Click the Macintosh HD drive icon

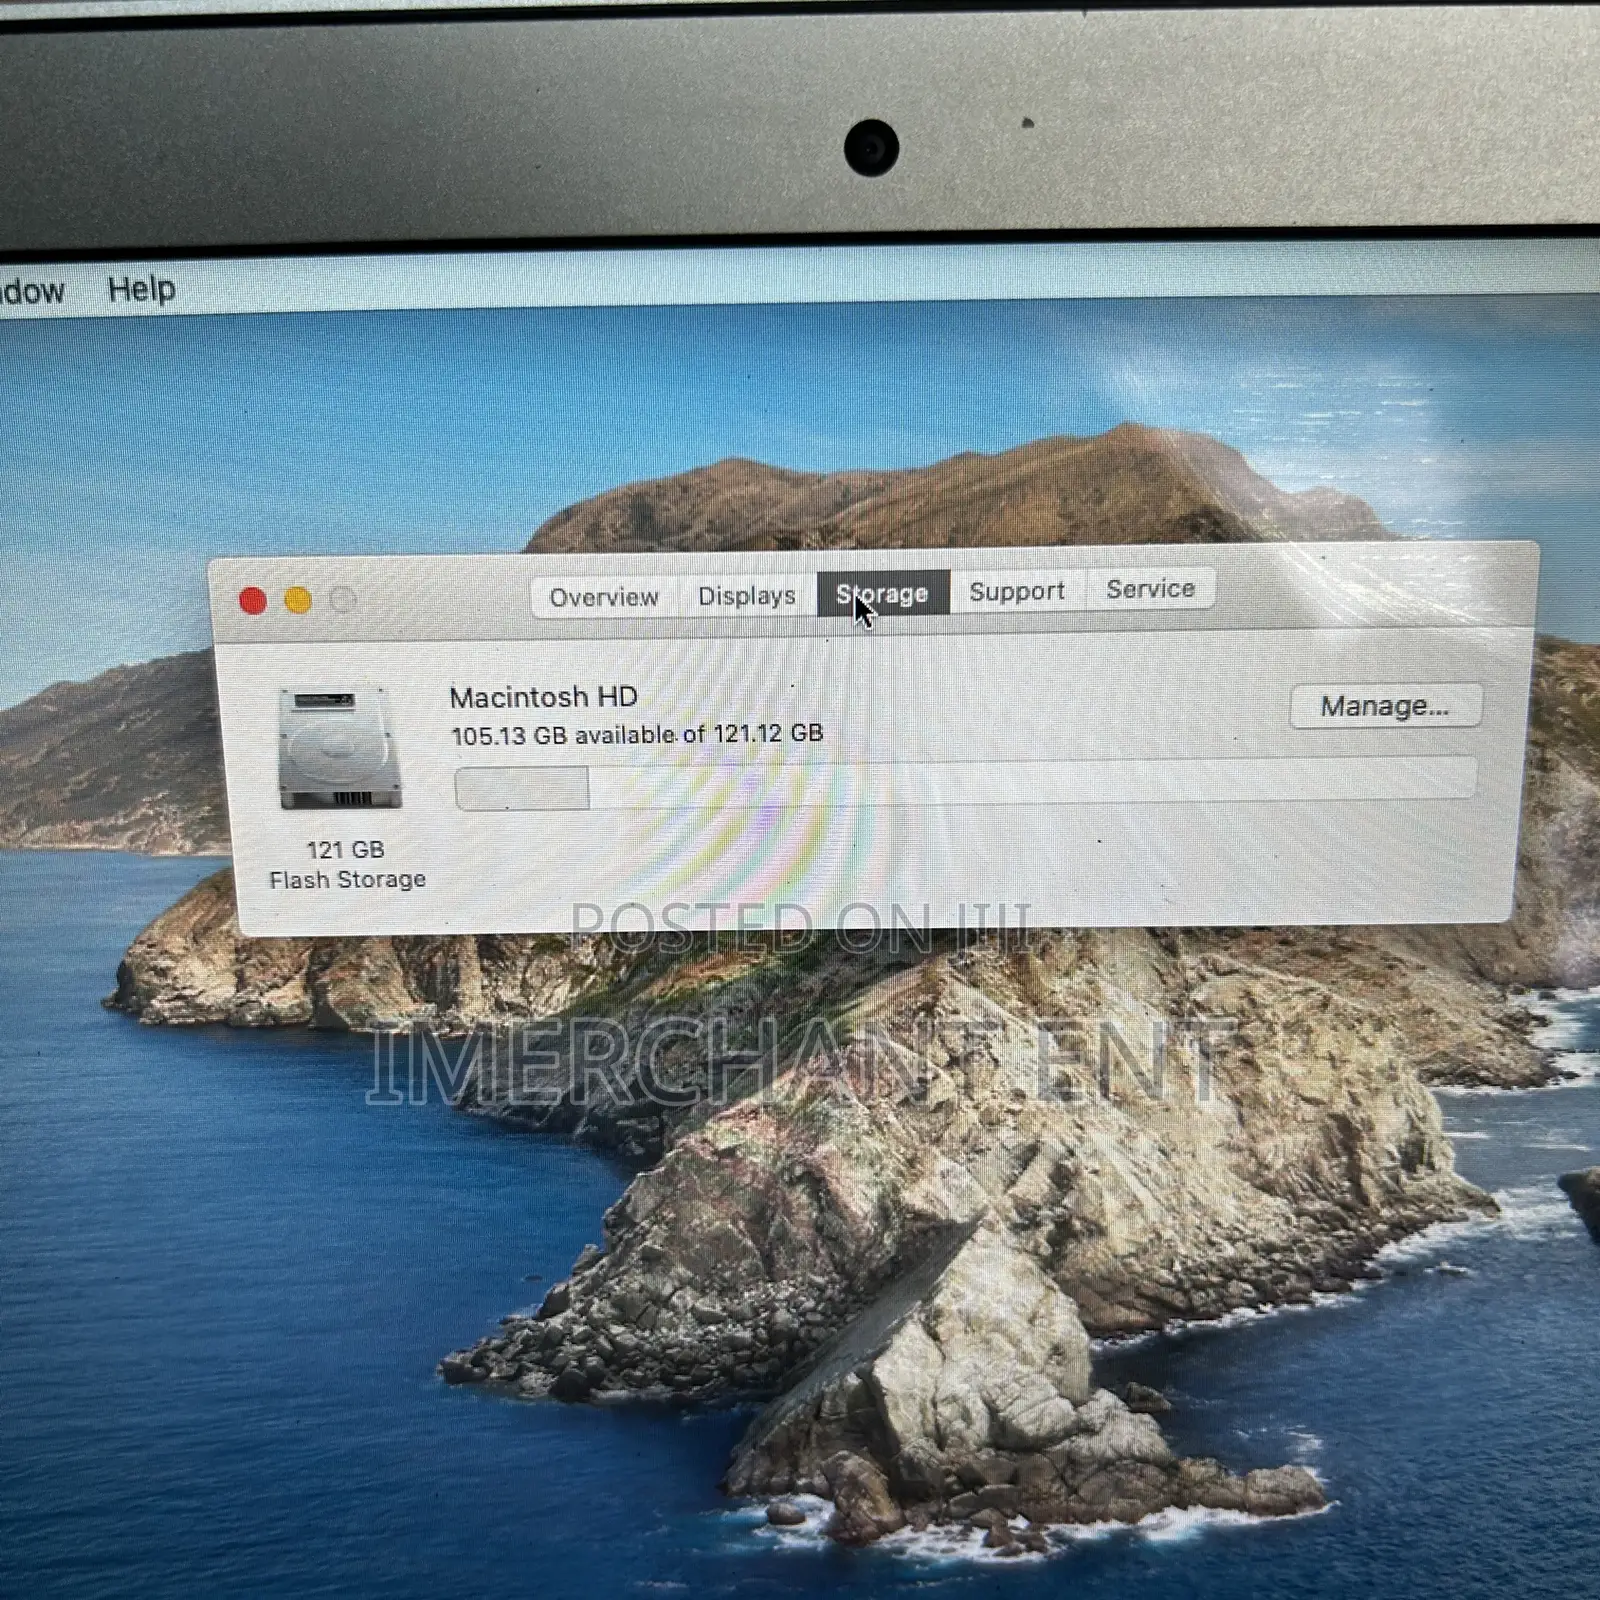point(339,748)
